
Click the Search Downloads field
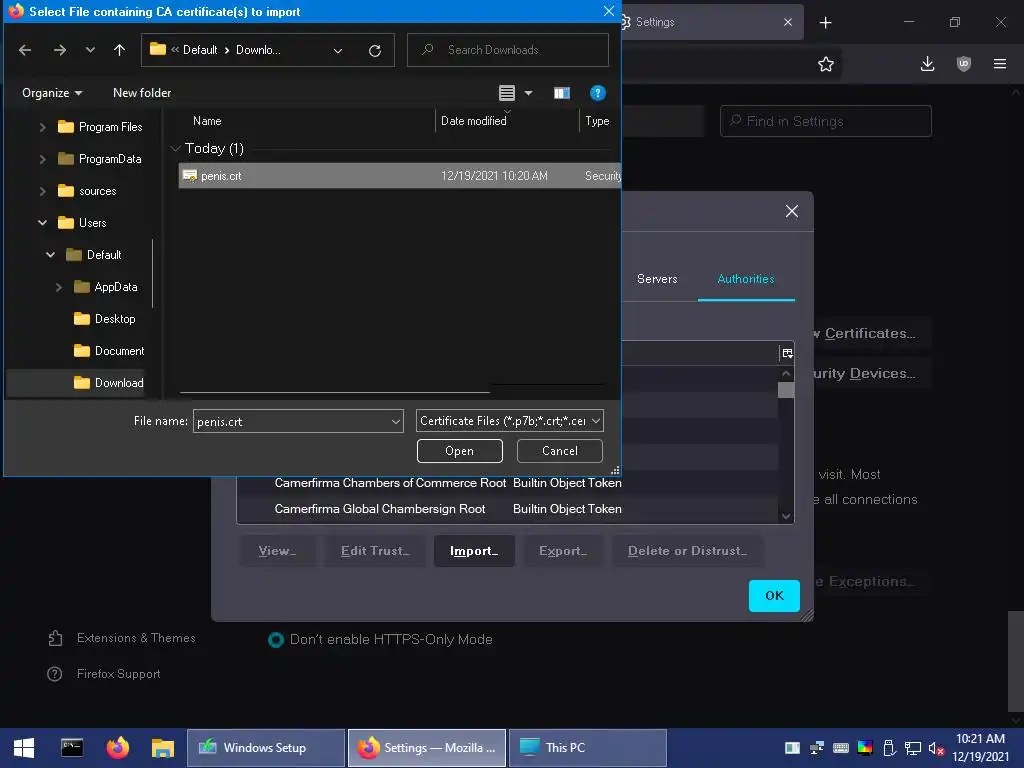(x=507, y=50)
